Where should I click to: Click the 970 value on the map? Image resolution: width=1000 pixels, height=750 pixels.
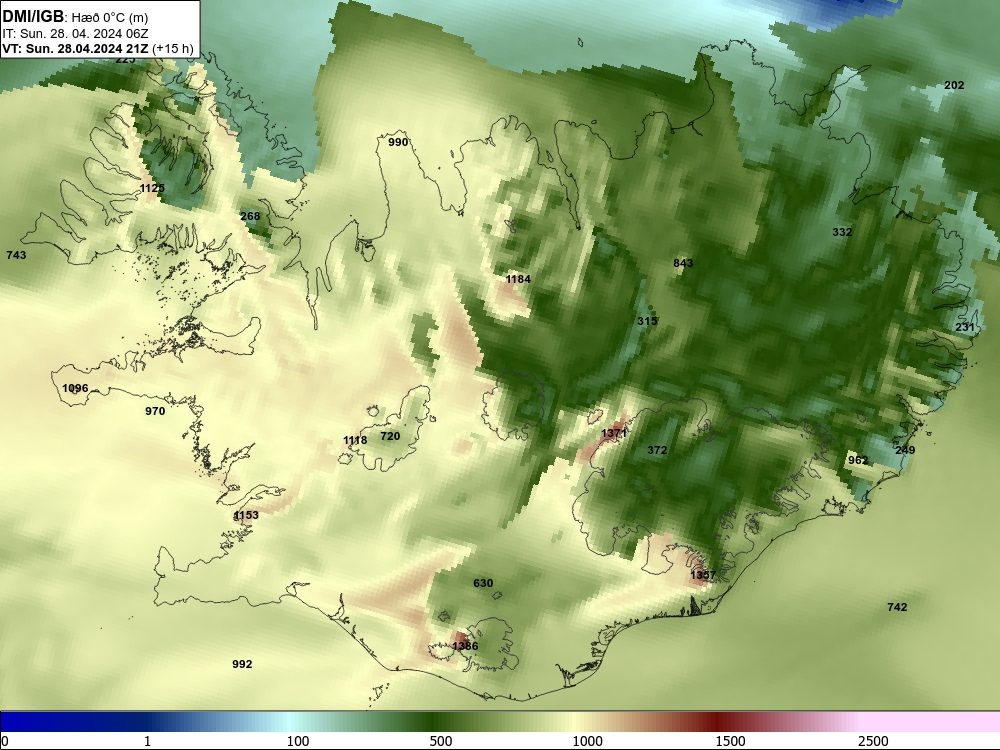click(155, 411)
